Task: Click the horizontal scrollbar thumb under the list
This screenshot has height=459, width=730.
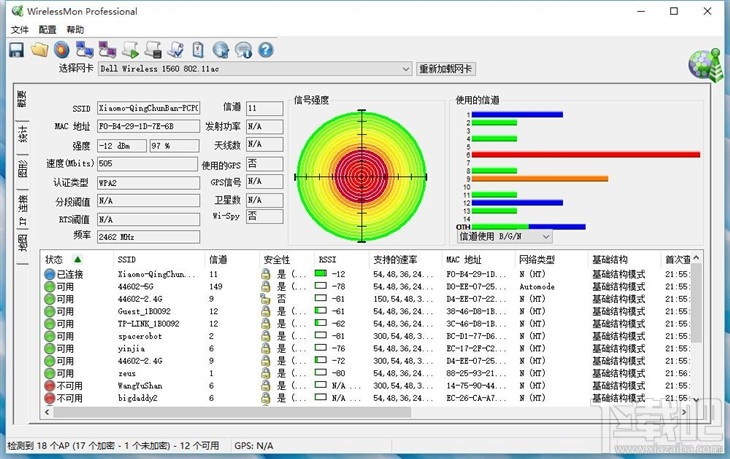Action: point(232,412)
